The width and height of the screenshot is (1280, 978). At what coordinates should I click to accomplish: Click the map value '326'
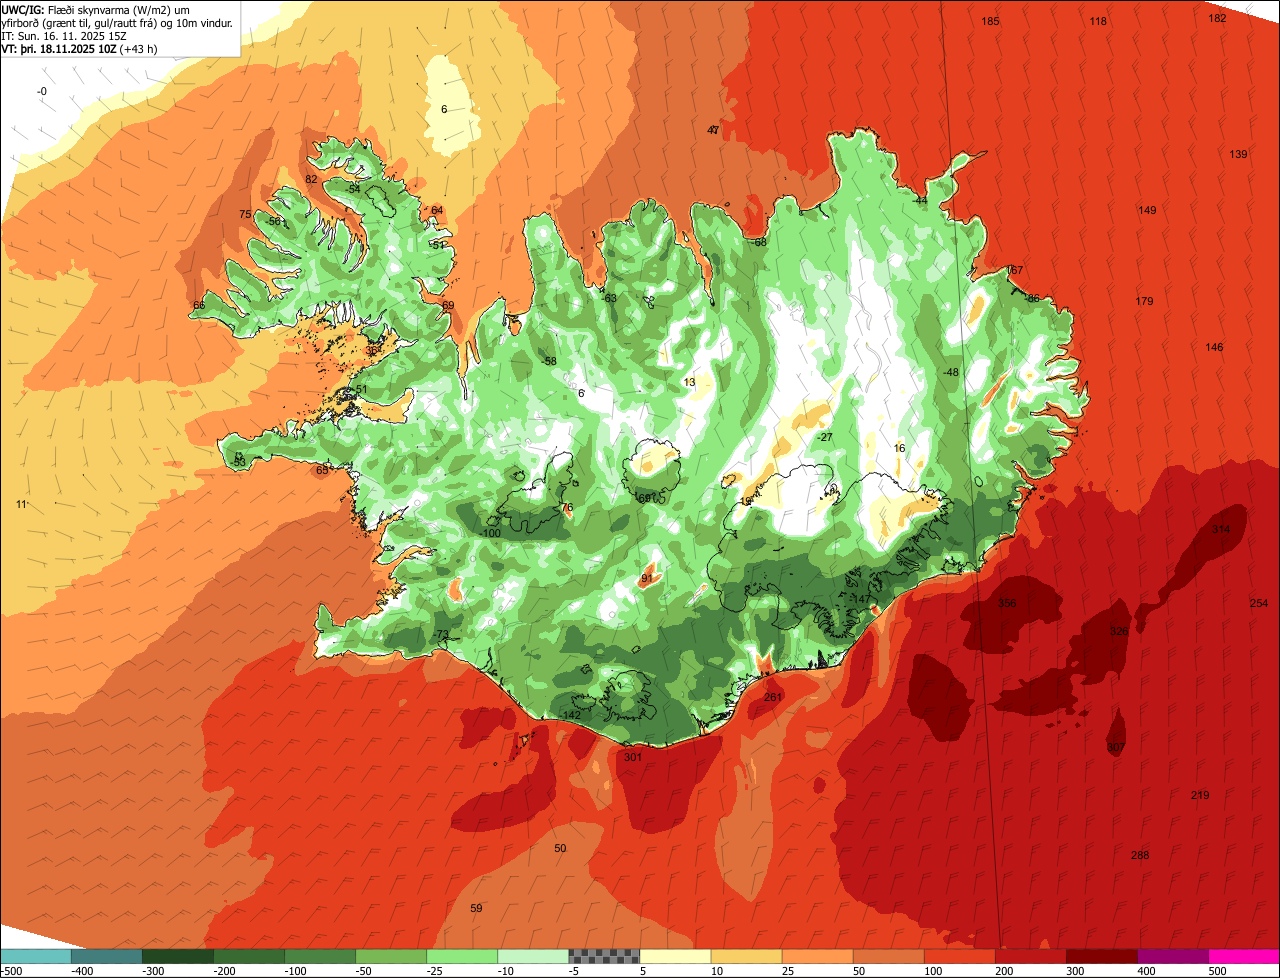(1119, 631)
